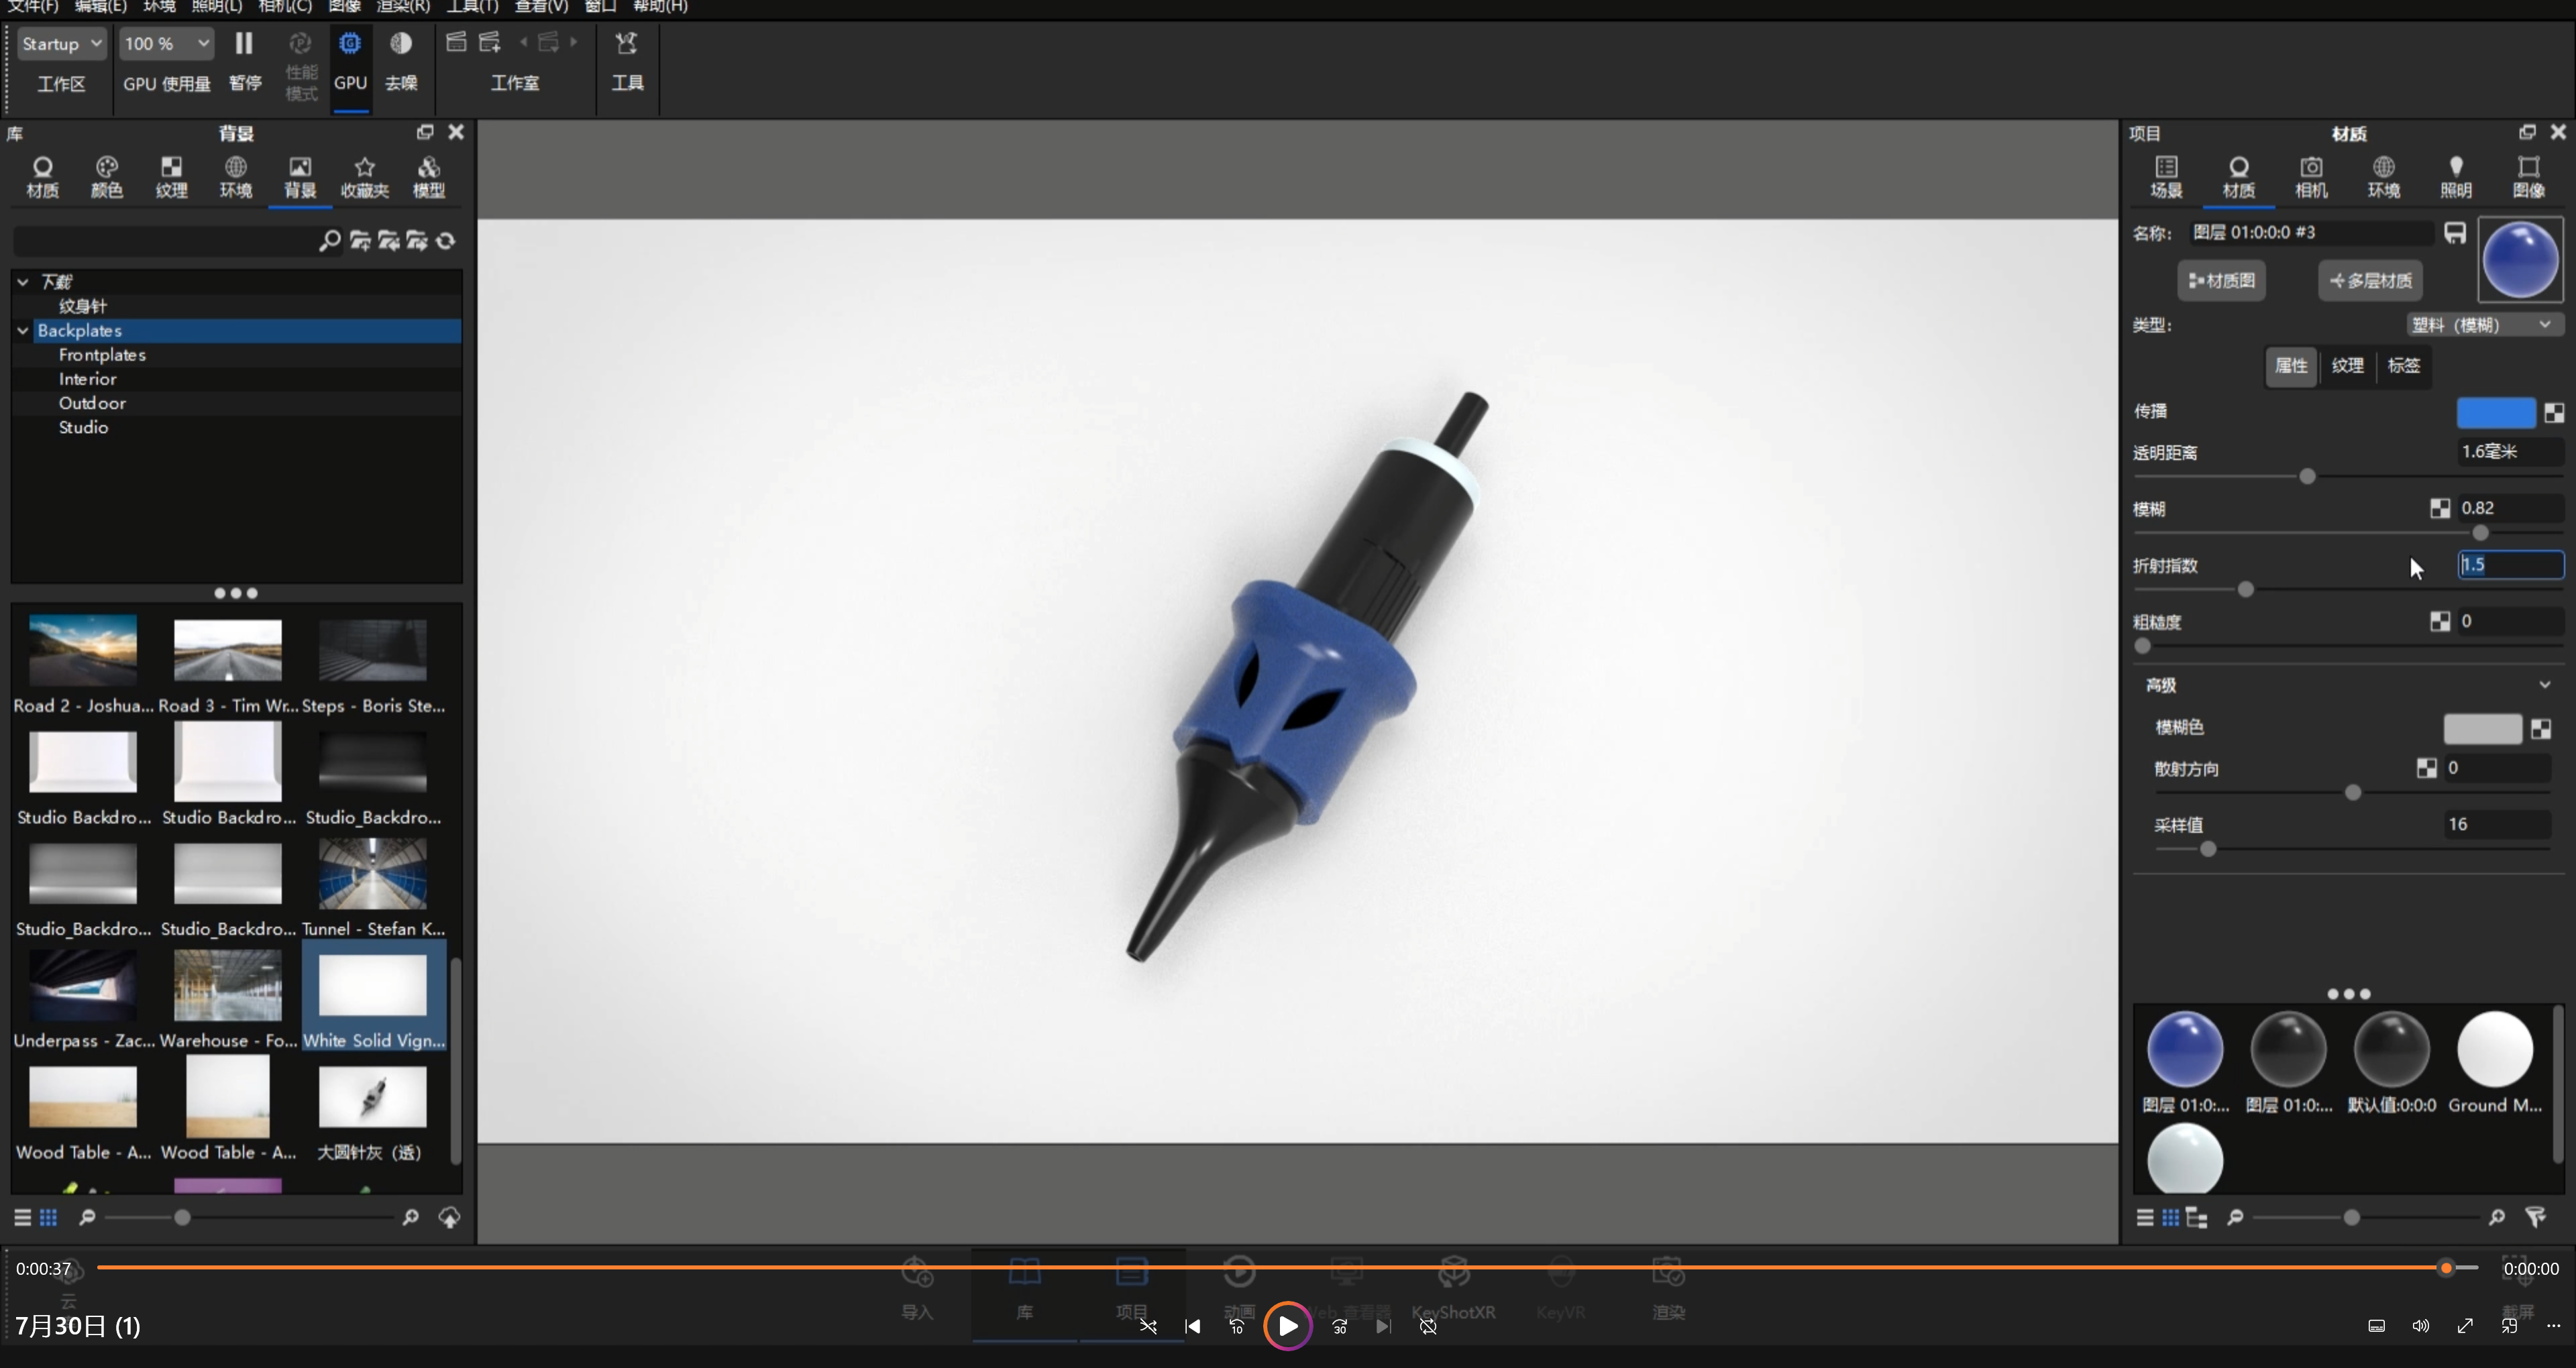
Task: Collapse the 下载 tree node
Action: [23, 282]
